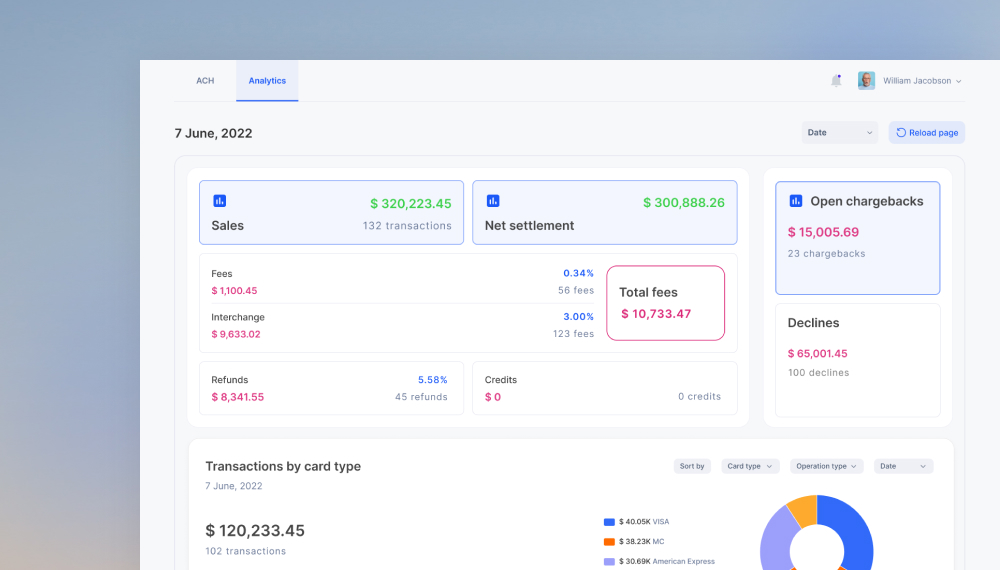Click the purple segment of the donut chart
Viewport: 1000px width, 570px height.
tap(777, 542)
